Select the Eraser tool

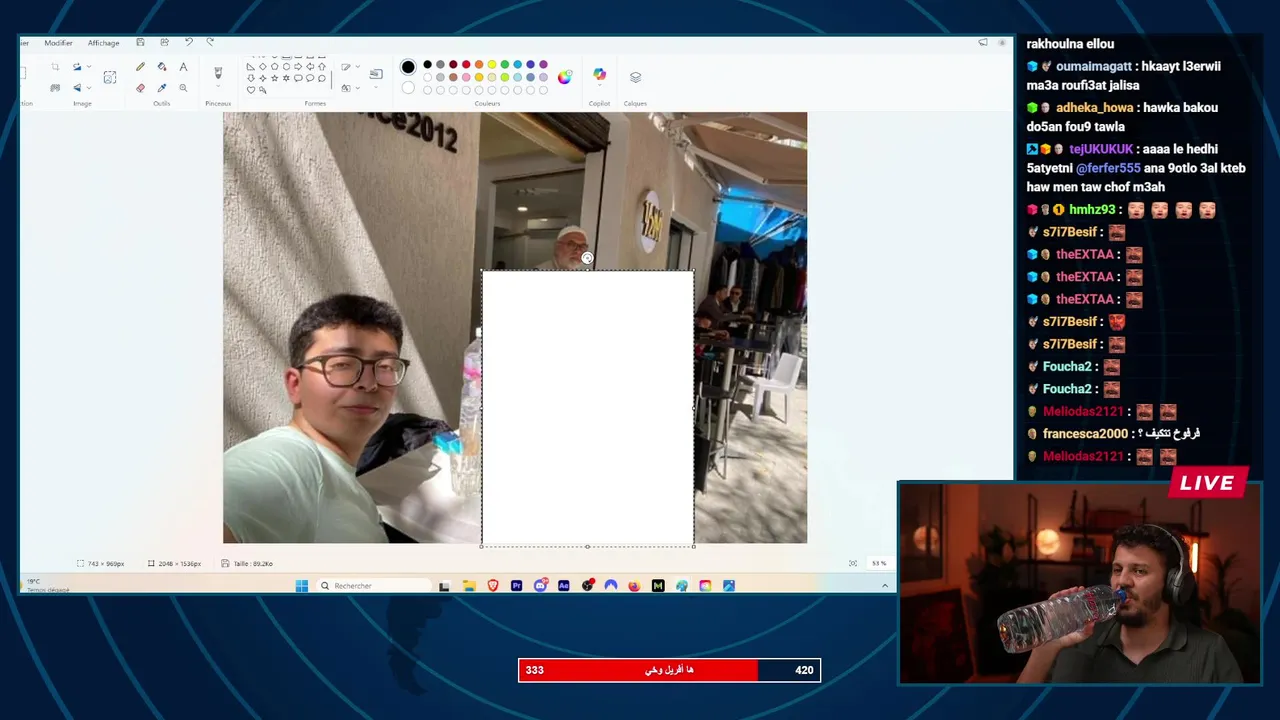[140, 87]
